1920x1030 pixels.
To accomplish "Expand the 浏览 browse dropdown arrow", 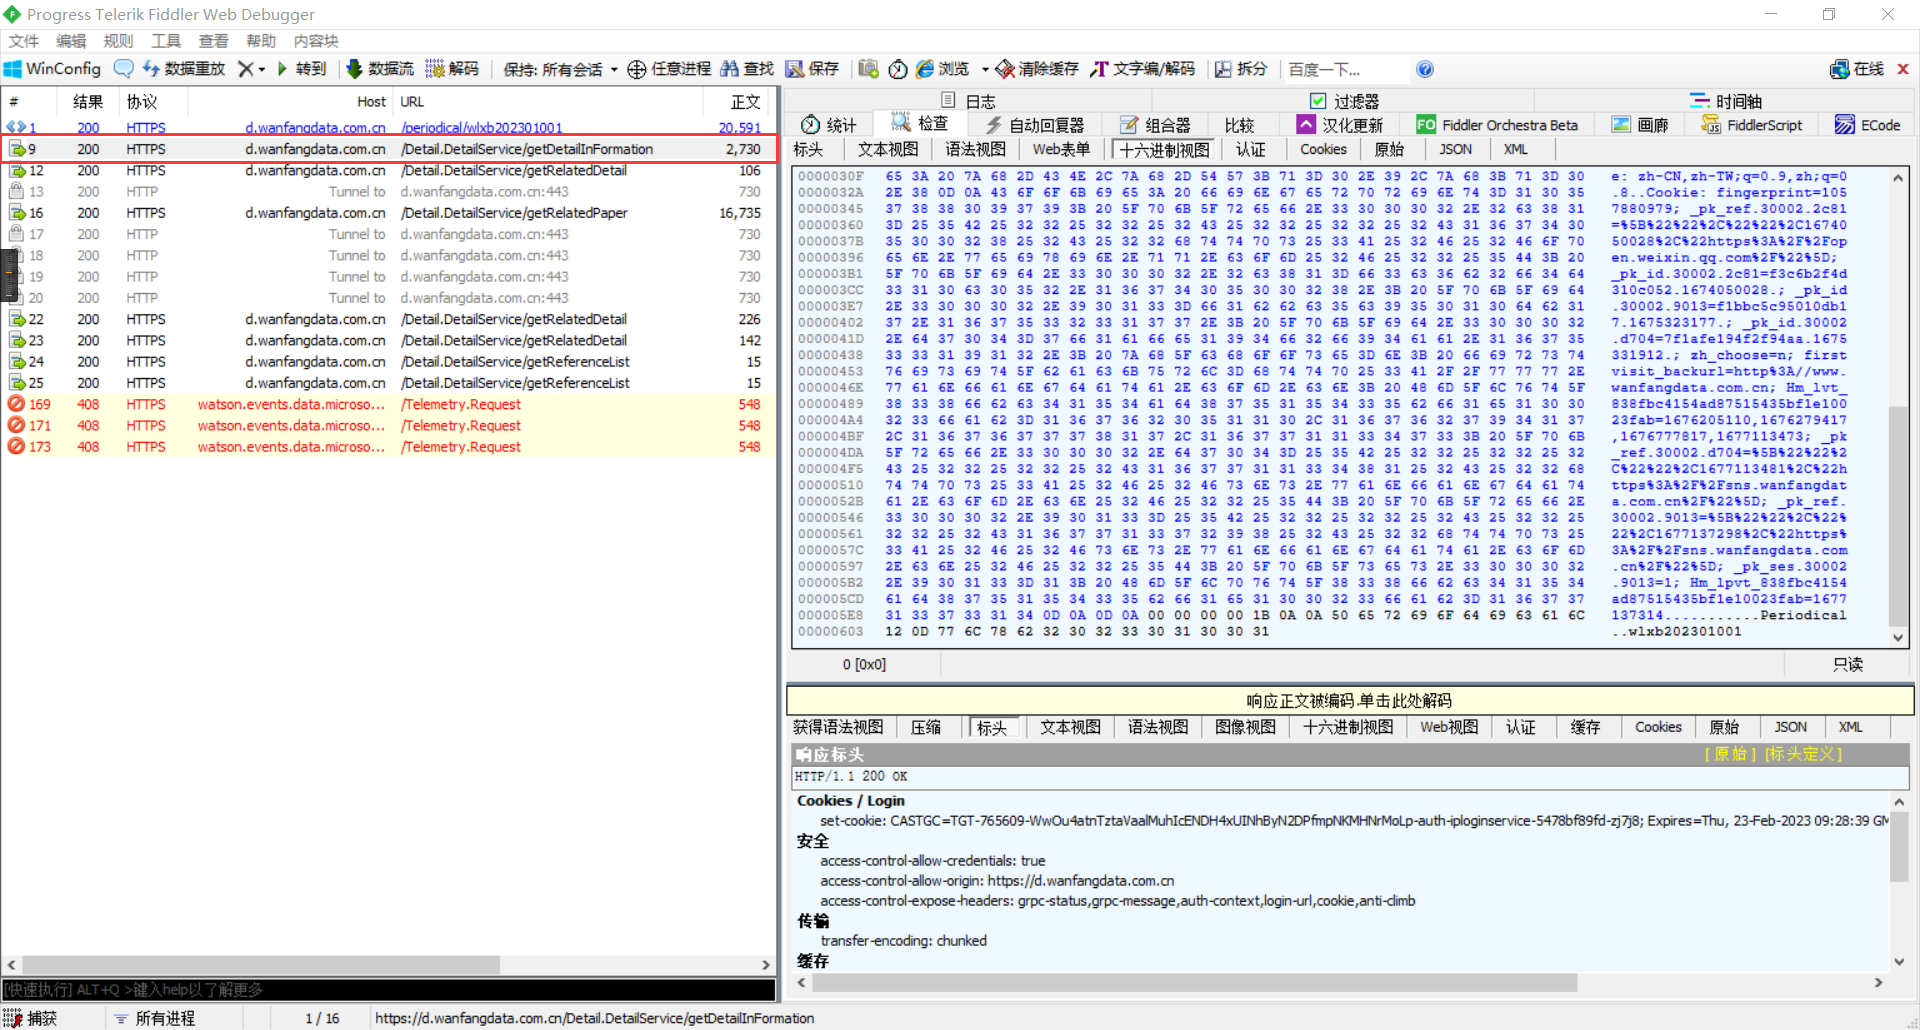I will tap(985, 69).
